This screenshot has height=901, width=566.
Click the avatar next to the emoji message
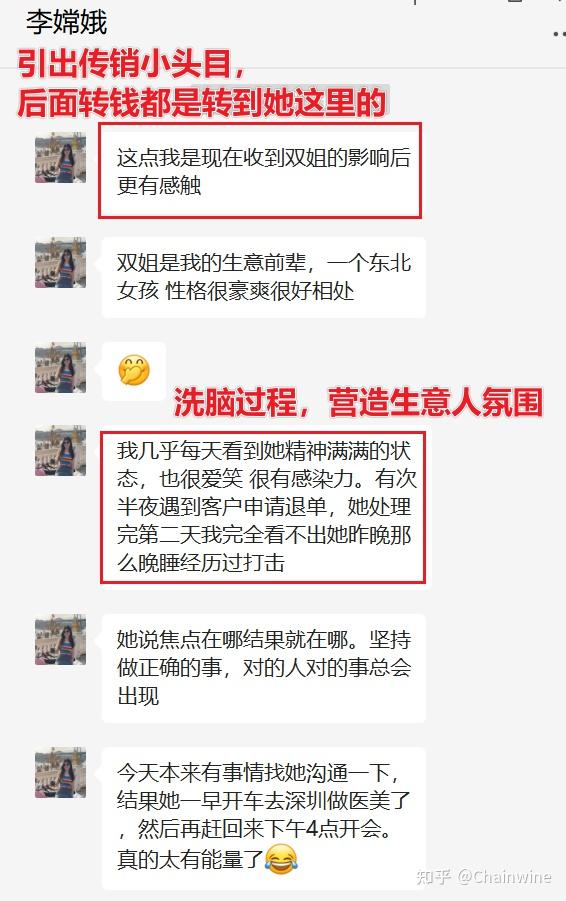pos(60,368)
